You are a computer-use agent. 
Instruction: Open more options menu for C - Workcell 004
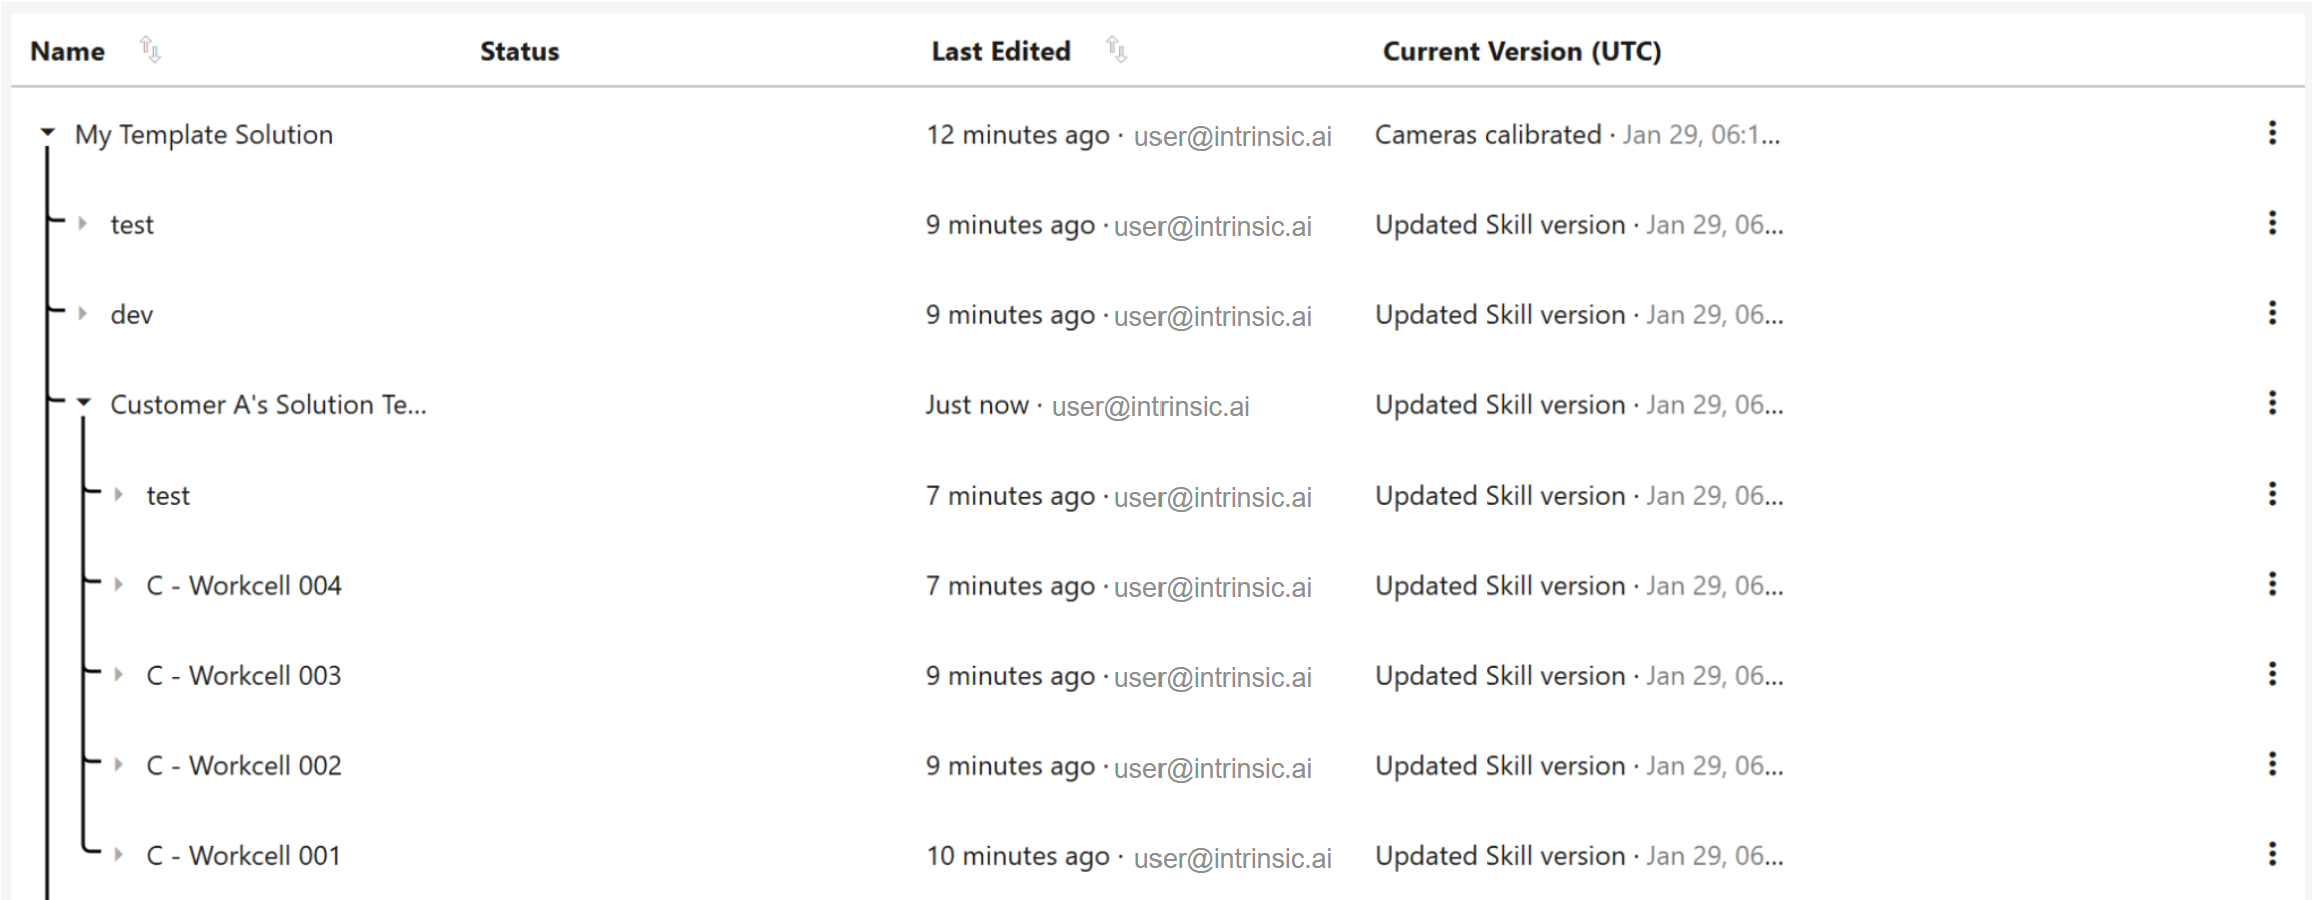(x=2272, y=585)
